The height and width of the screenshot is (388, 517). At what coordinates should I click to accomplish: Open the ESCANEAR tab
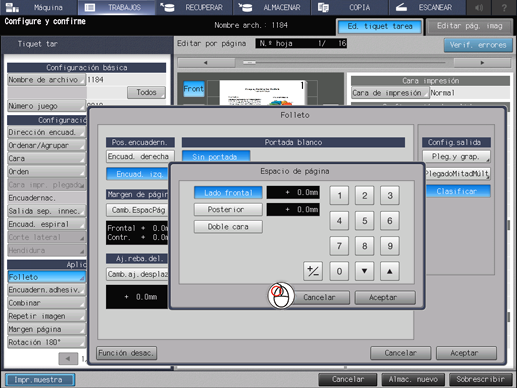(427, 7)
